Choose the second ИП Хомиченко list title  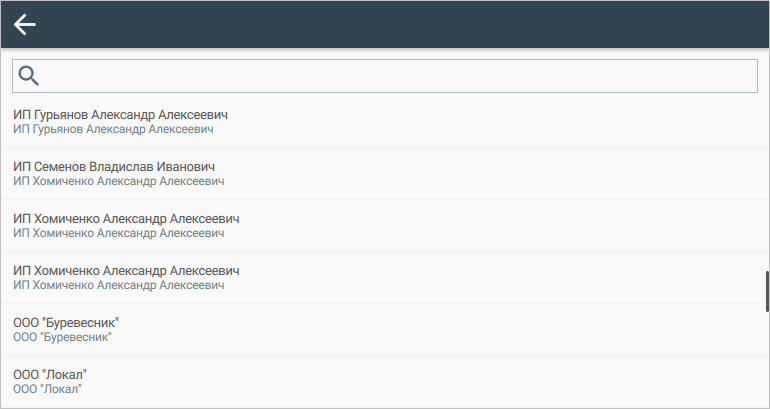127,270
